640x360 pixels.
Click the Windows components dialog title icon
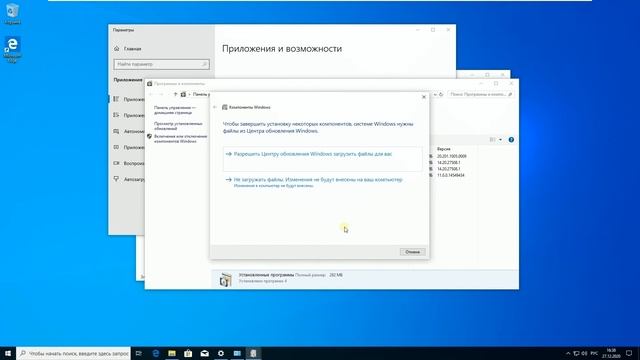[x=224, y=107]
